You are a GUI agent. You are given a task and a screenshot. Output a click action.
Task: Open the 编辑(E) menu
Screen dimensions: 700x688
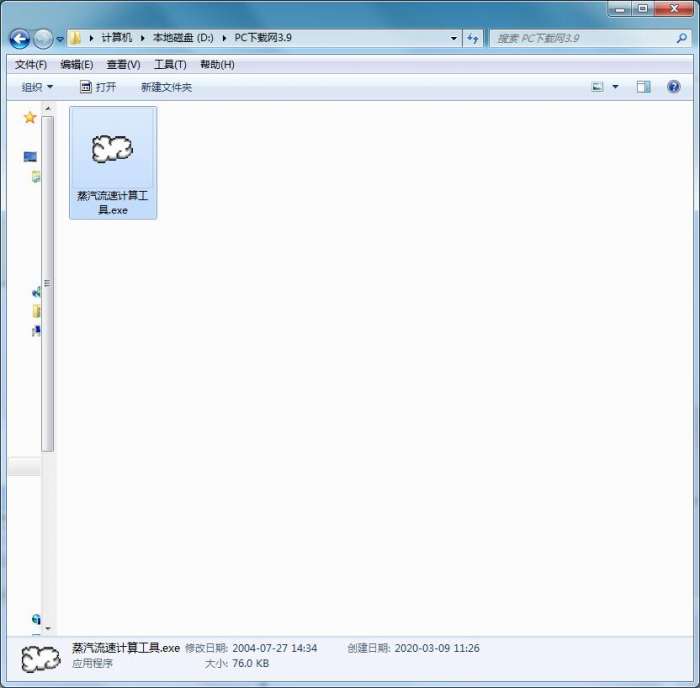click(x=77, y=65)
